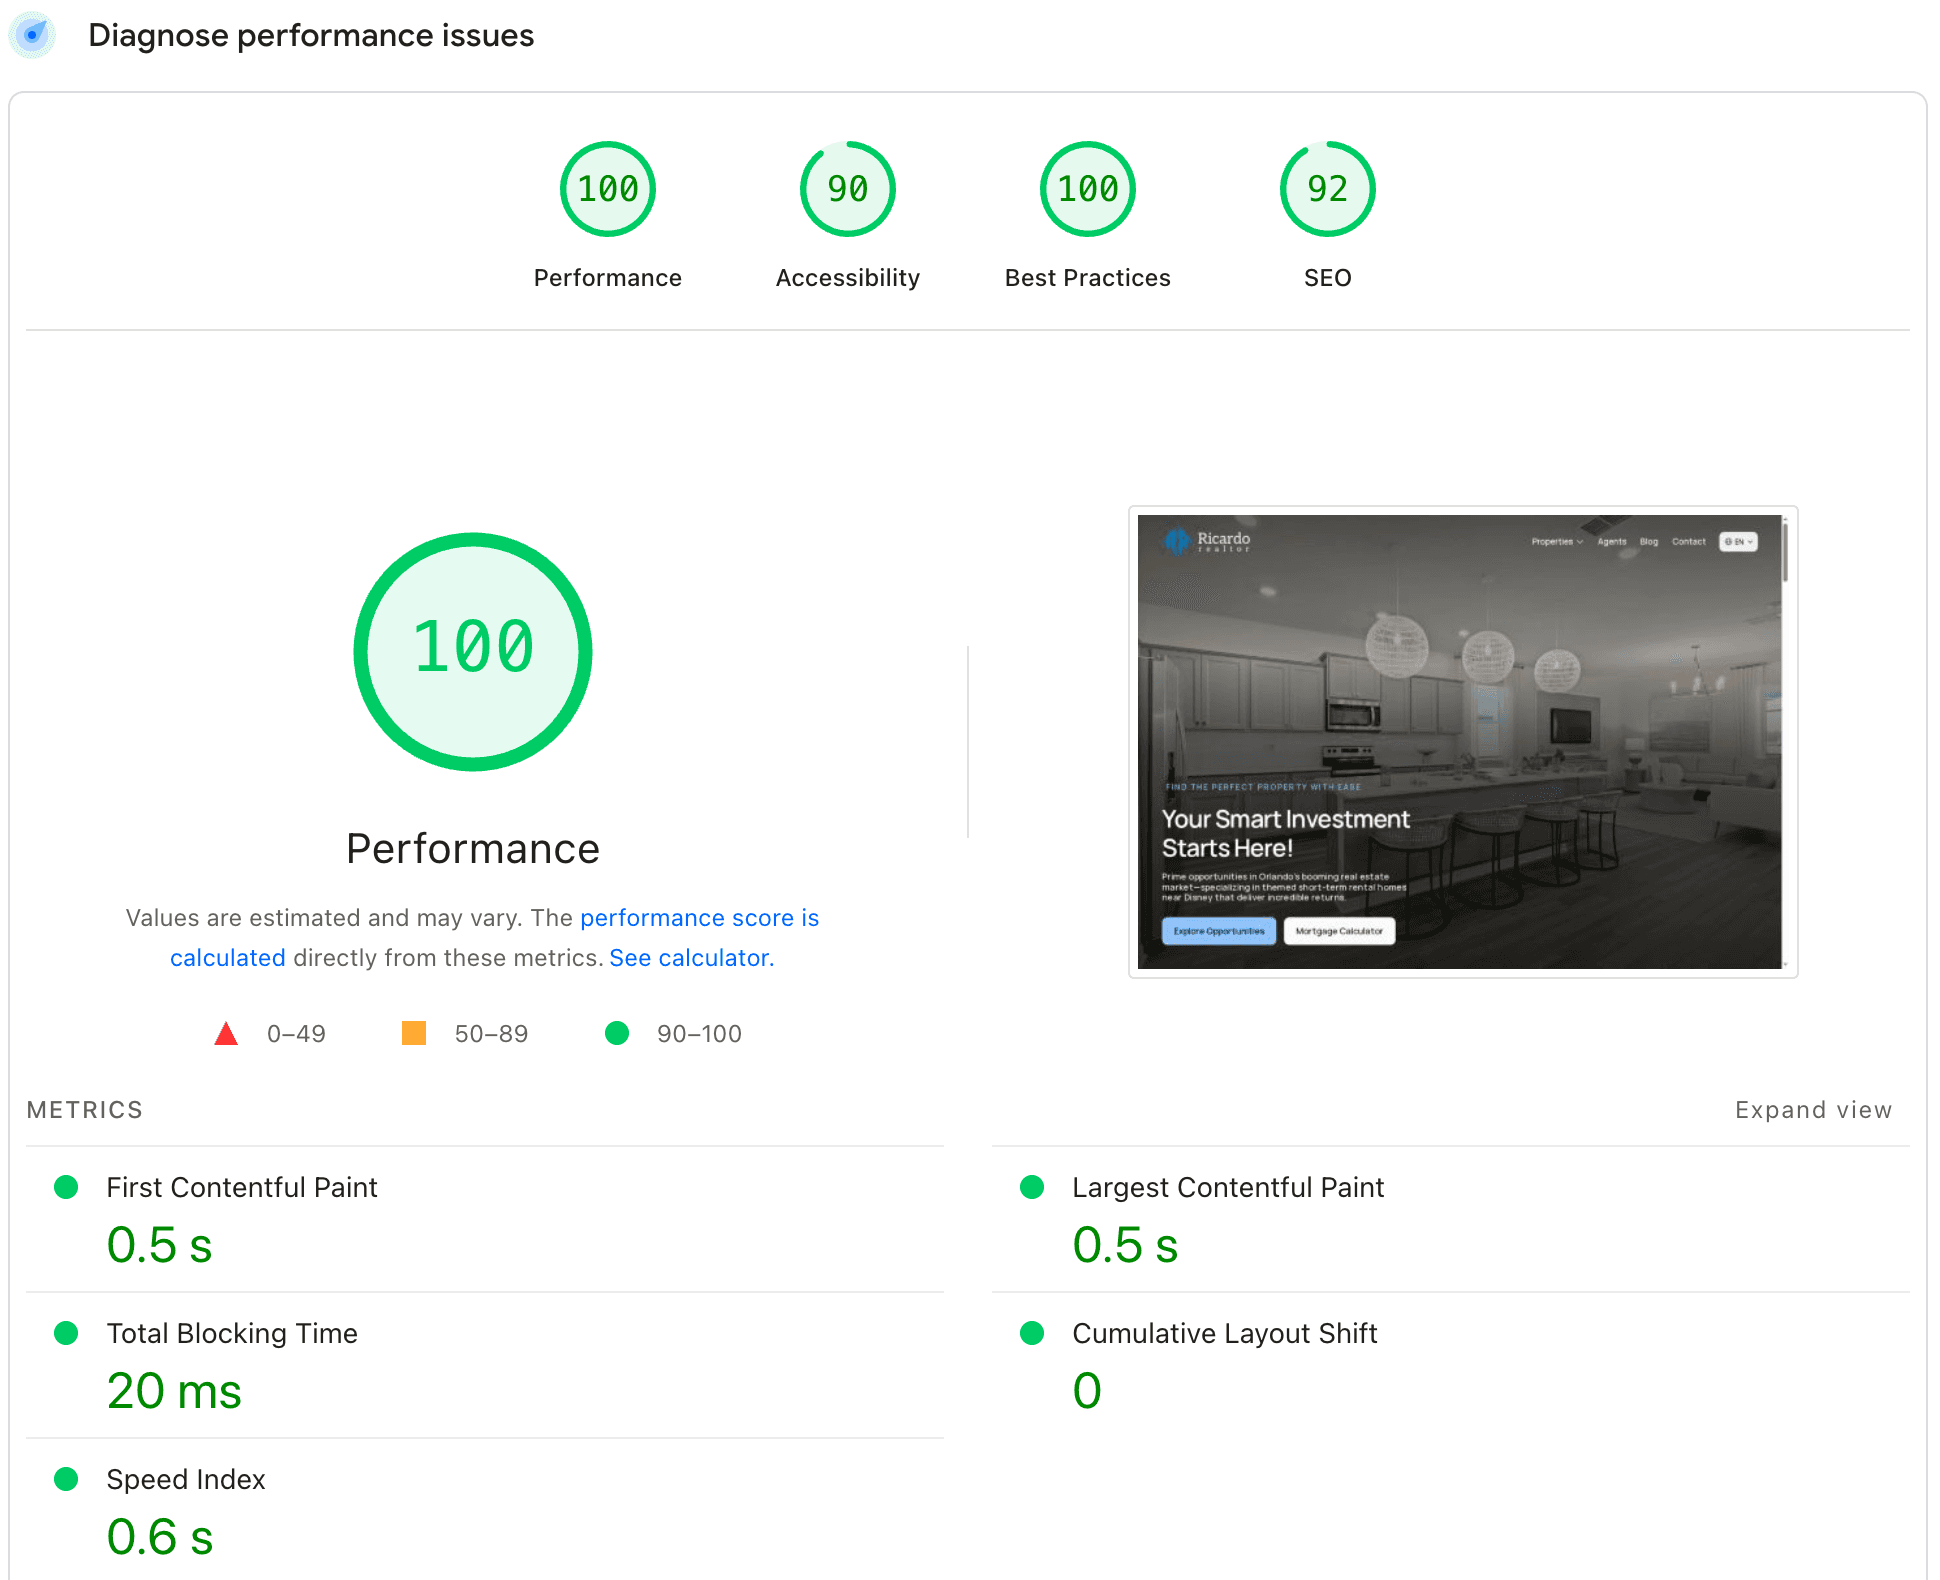Expand the Speed Index metric

pos(185,1479)
